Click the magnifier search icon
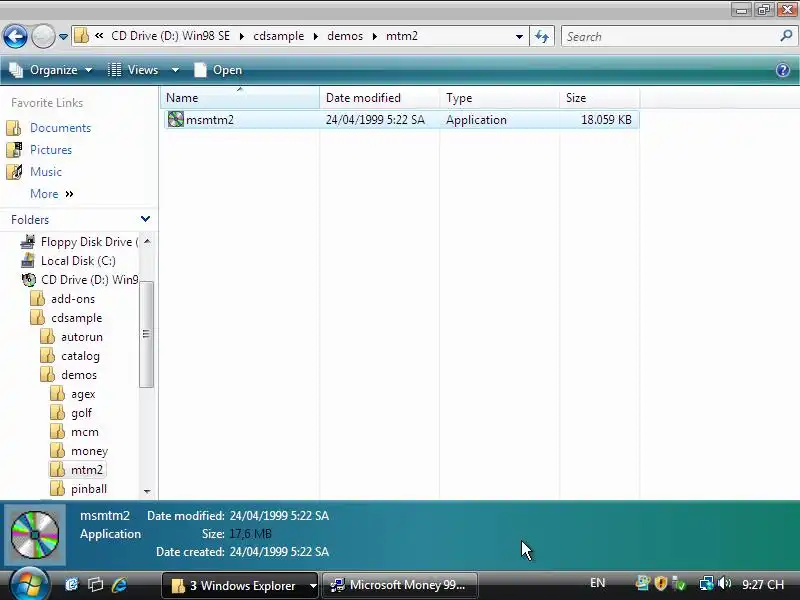Image resolution: width=800 pixels, height=600 pixels. pyautogui.click(x=786, y=36)
